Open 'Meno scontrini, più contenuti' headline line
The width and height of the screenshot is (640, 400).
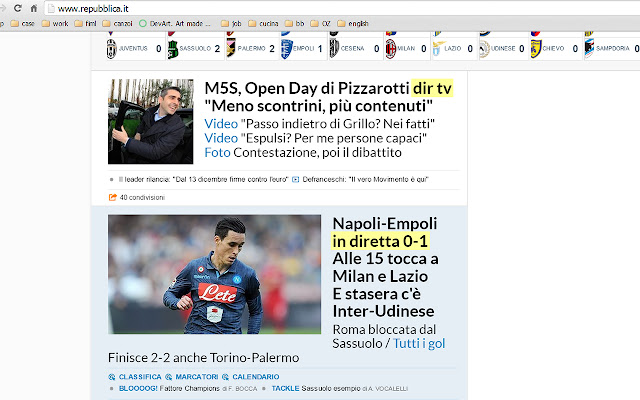(x=318, y=106)
